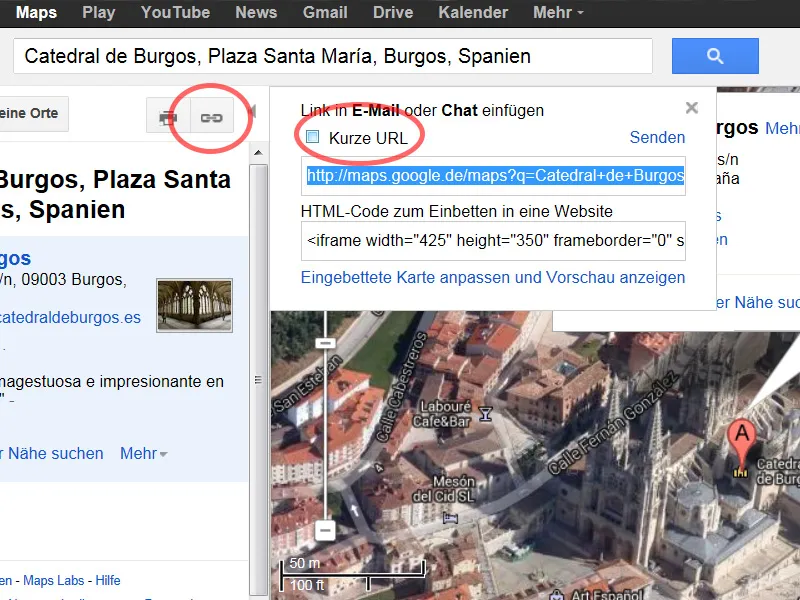Enable the Kurze URL checkbox
Image resolution: width=800 pixels, height=600 pixels.
(312, 137)
